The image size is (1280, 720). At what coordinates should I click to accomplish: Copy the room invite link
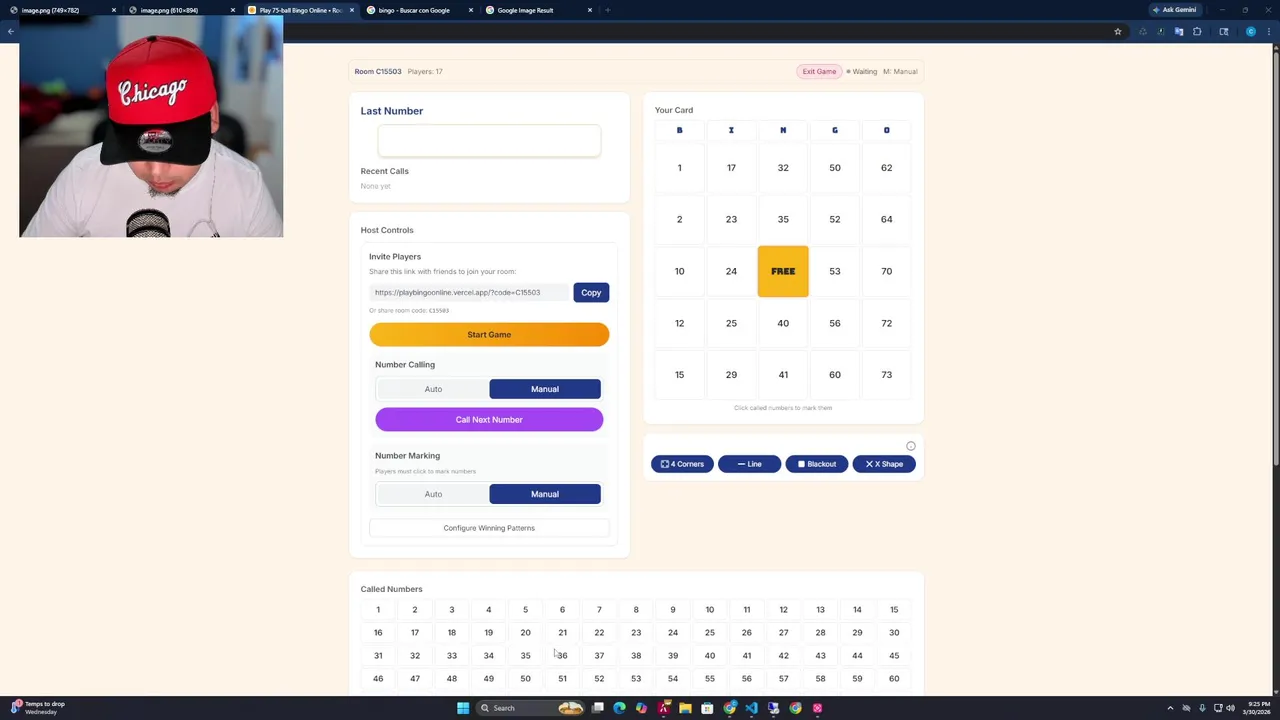click(x=591, y=292)
